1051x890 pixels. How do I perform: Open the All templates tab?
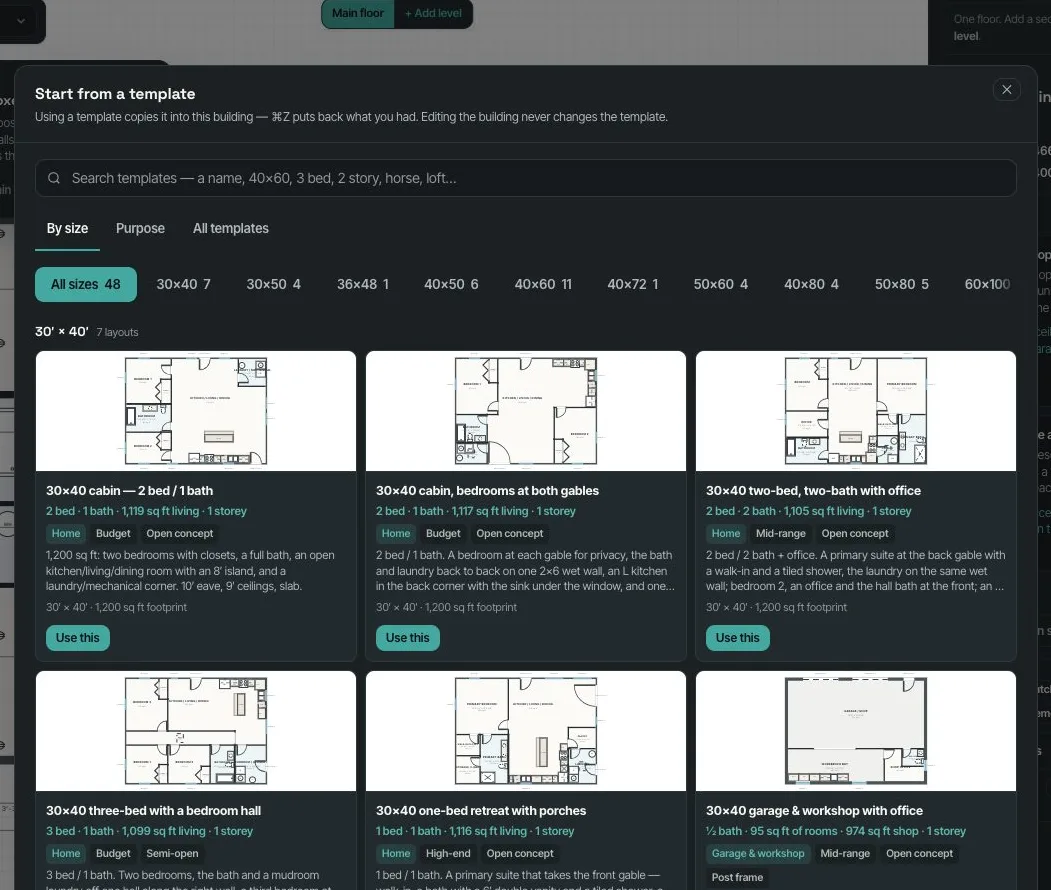click(231, 229)
